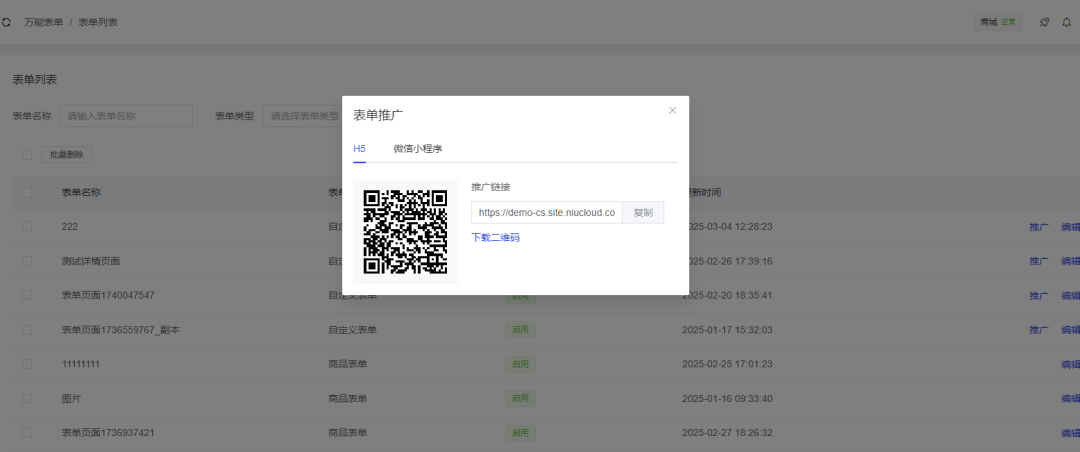
Task: Click 编辑 in the 表单页面1736937421 row
Action: coord(1070,433)
